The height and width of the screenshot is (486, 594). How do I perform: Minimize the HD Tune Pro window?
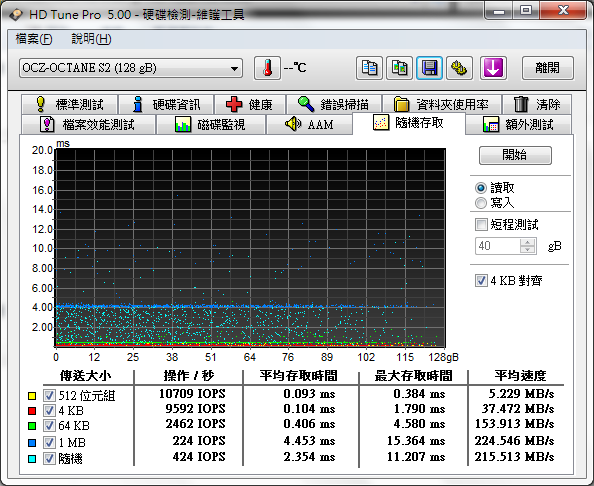pos(499,11)
